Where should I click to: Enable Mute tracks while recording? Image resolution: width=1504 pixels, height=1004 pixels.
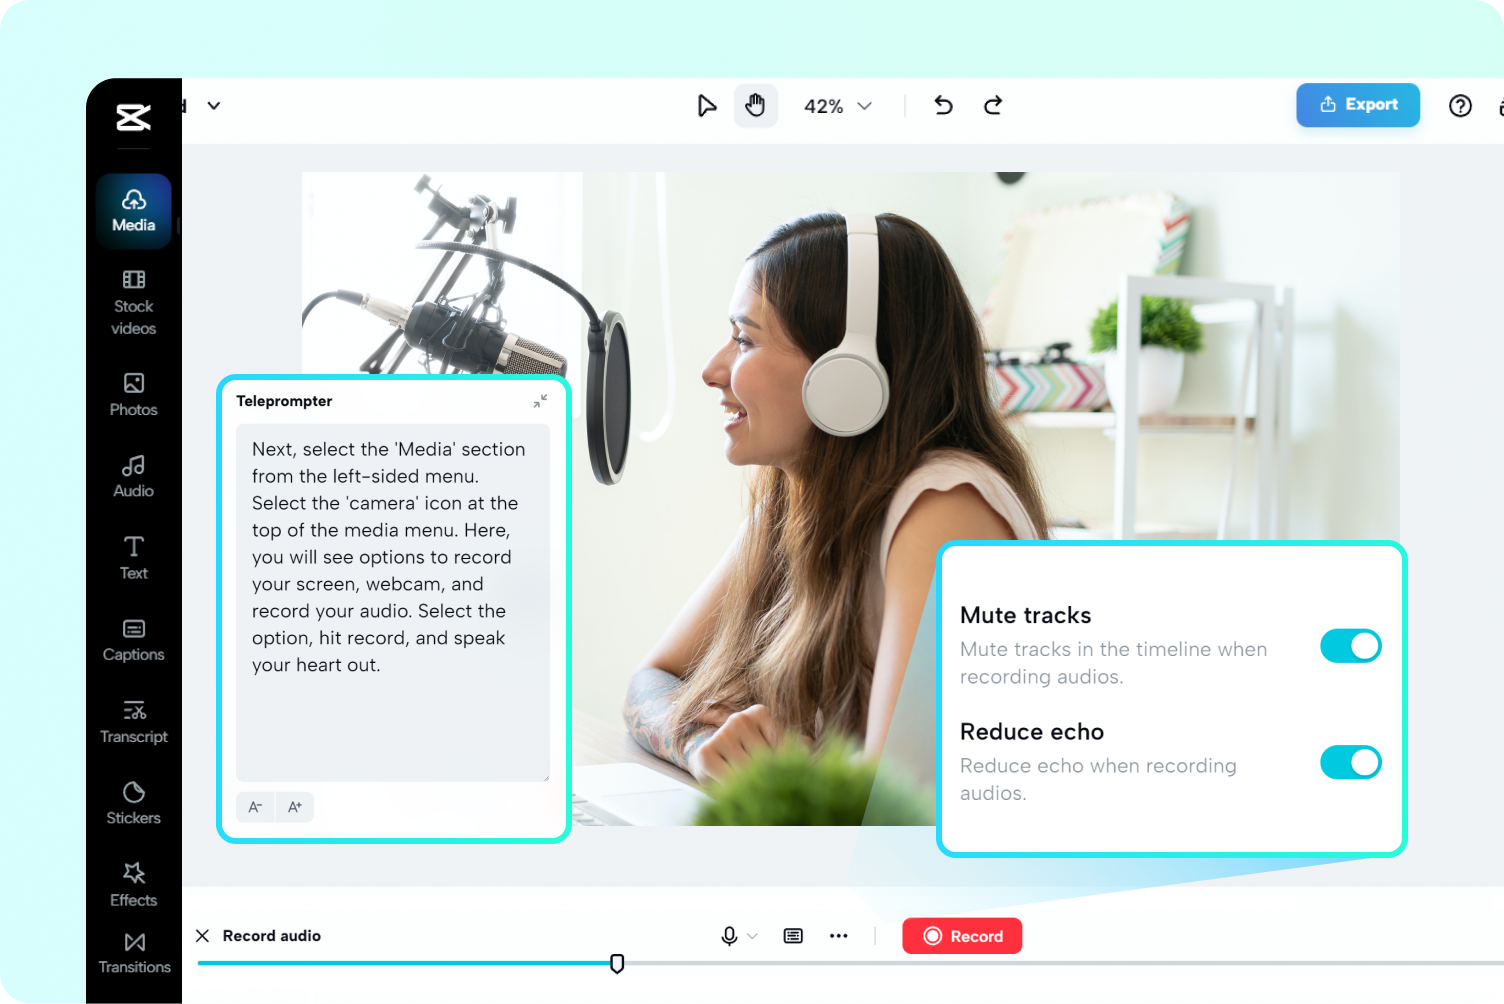1350,646
